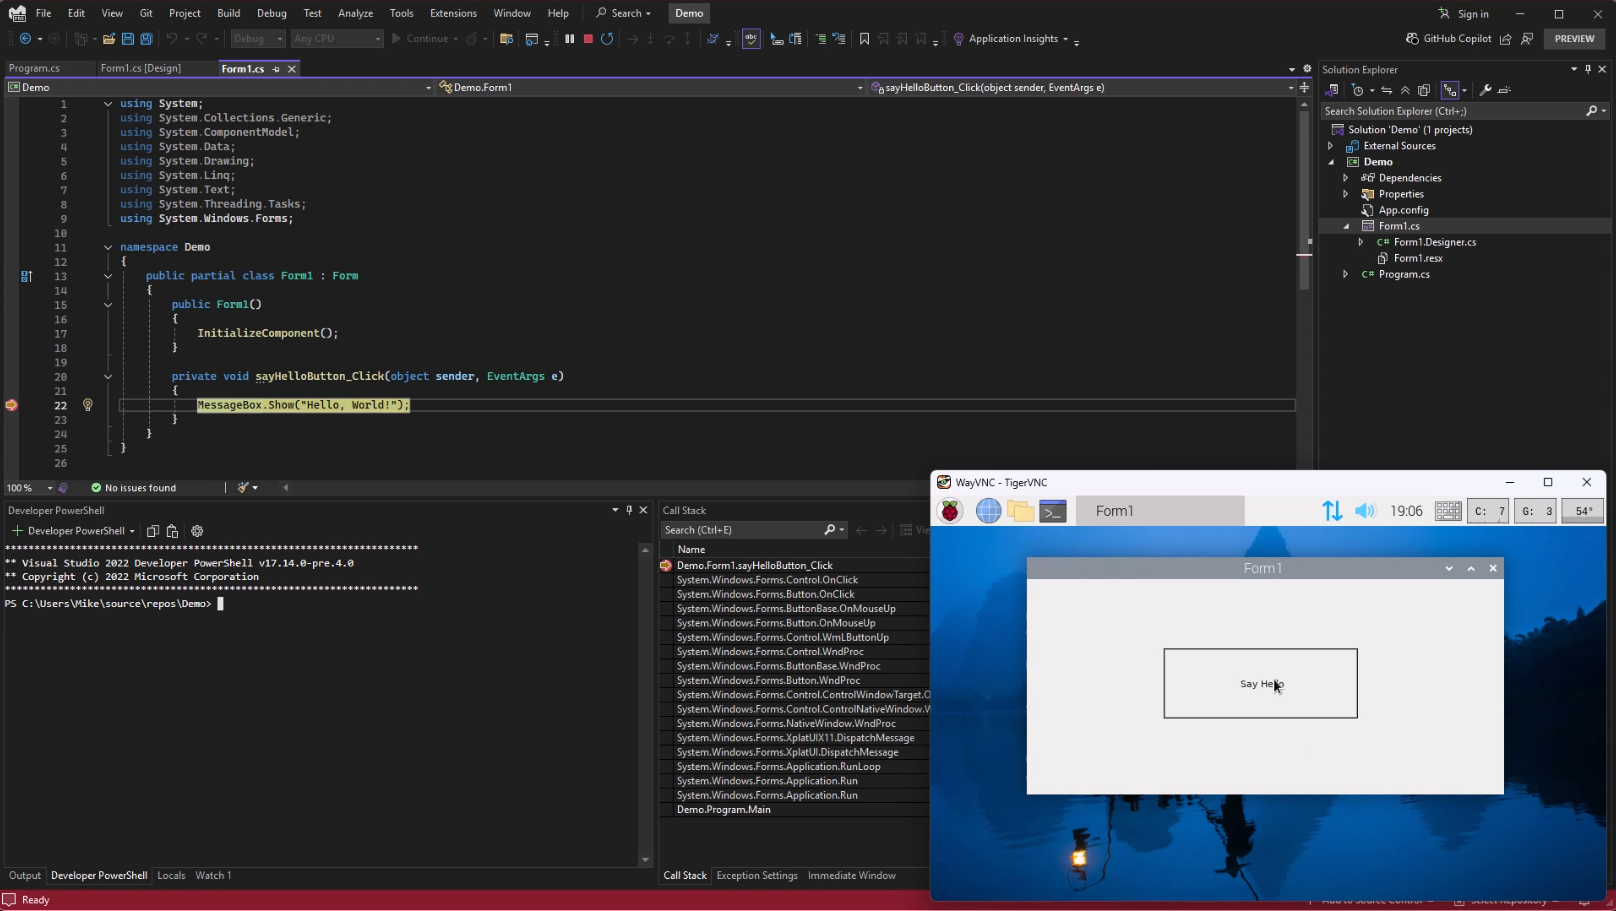The image size is (1616, 911).
Task: Open the Developer PowerShell shell dropdown
Action: coord(131,531)
